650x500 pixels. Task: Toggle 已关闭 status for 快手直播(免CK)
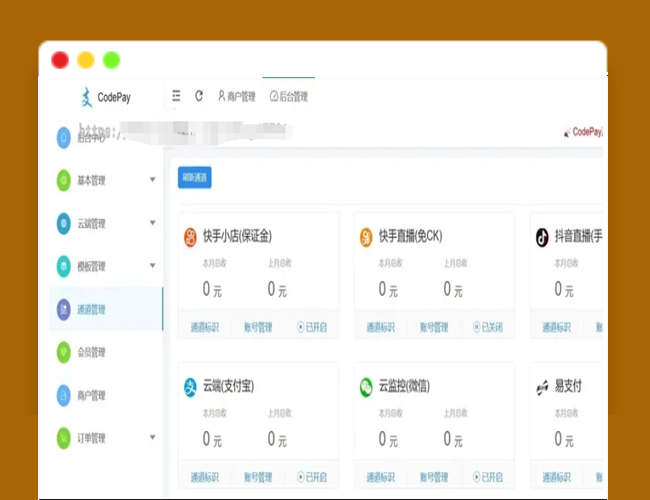pos(488,327)
